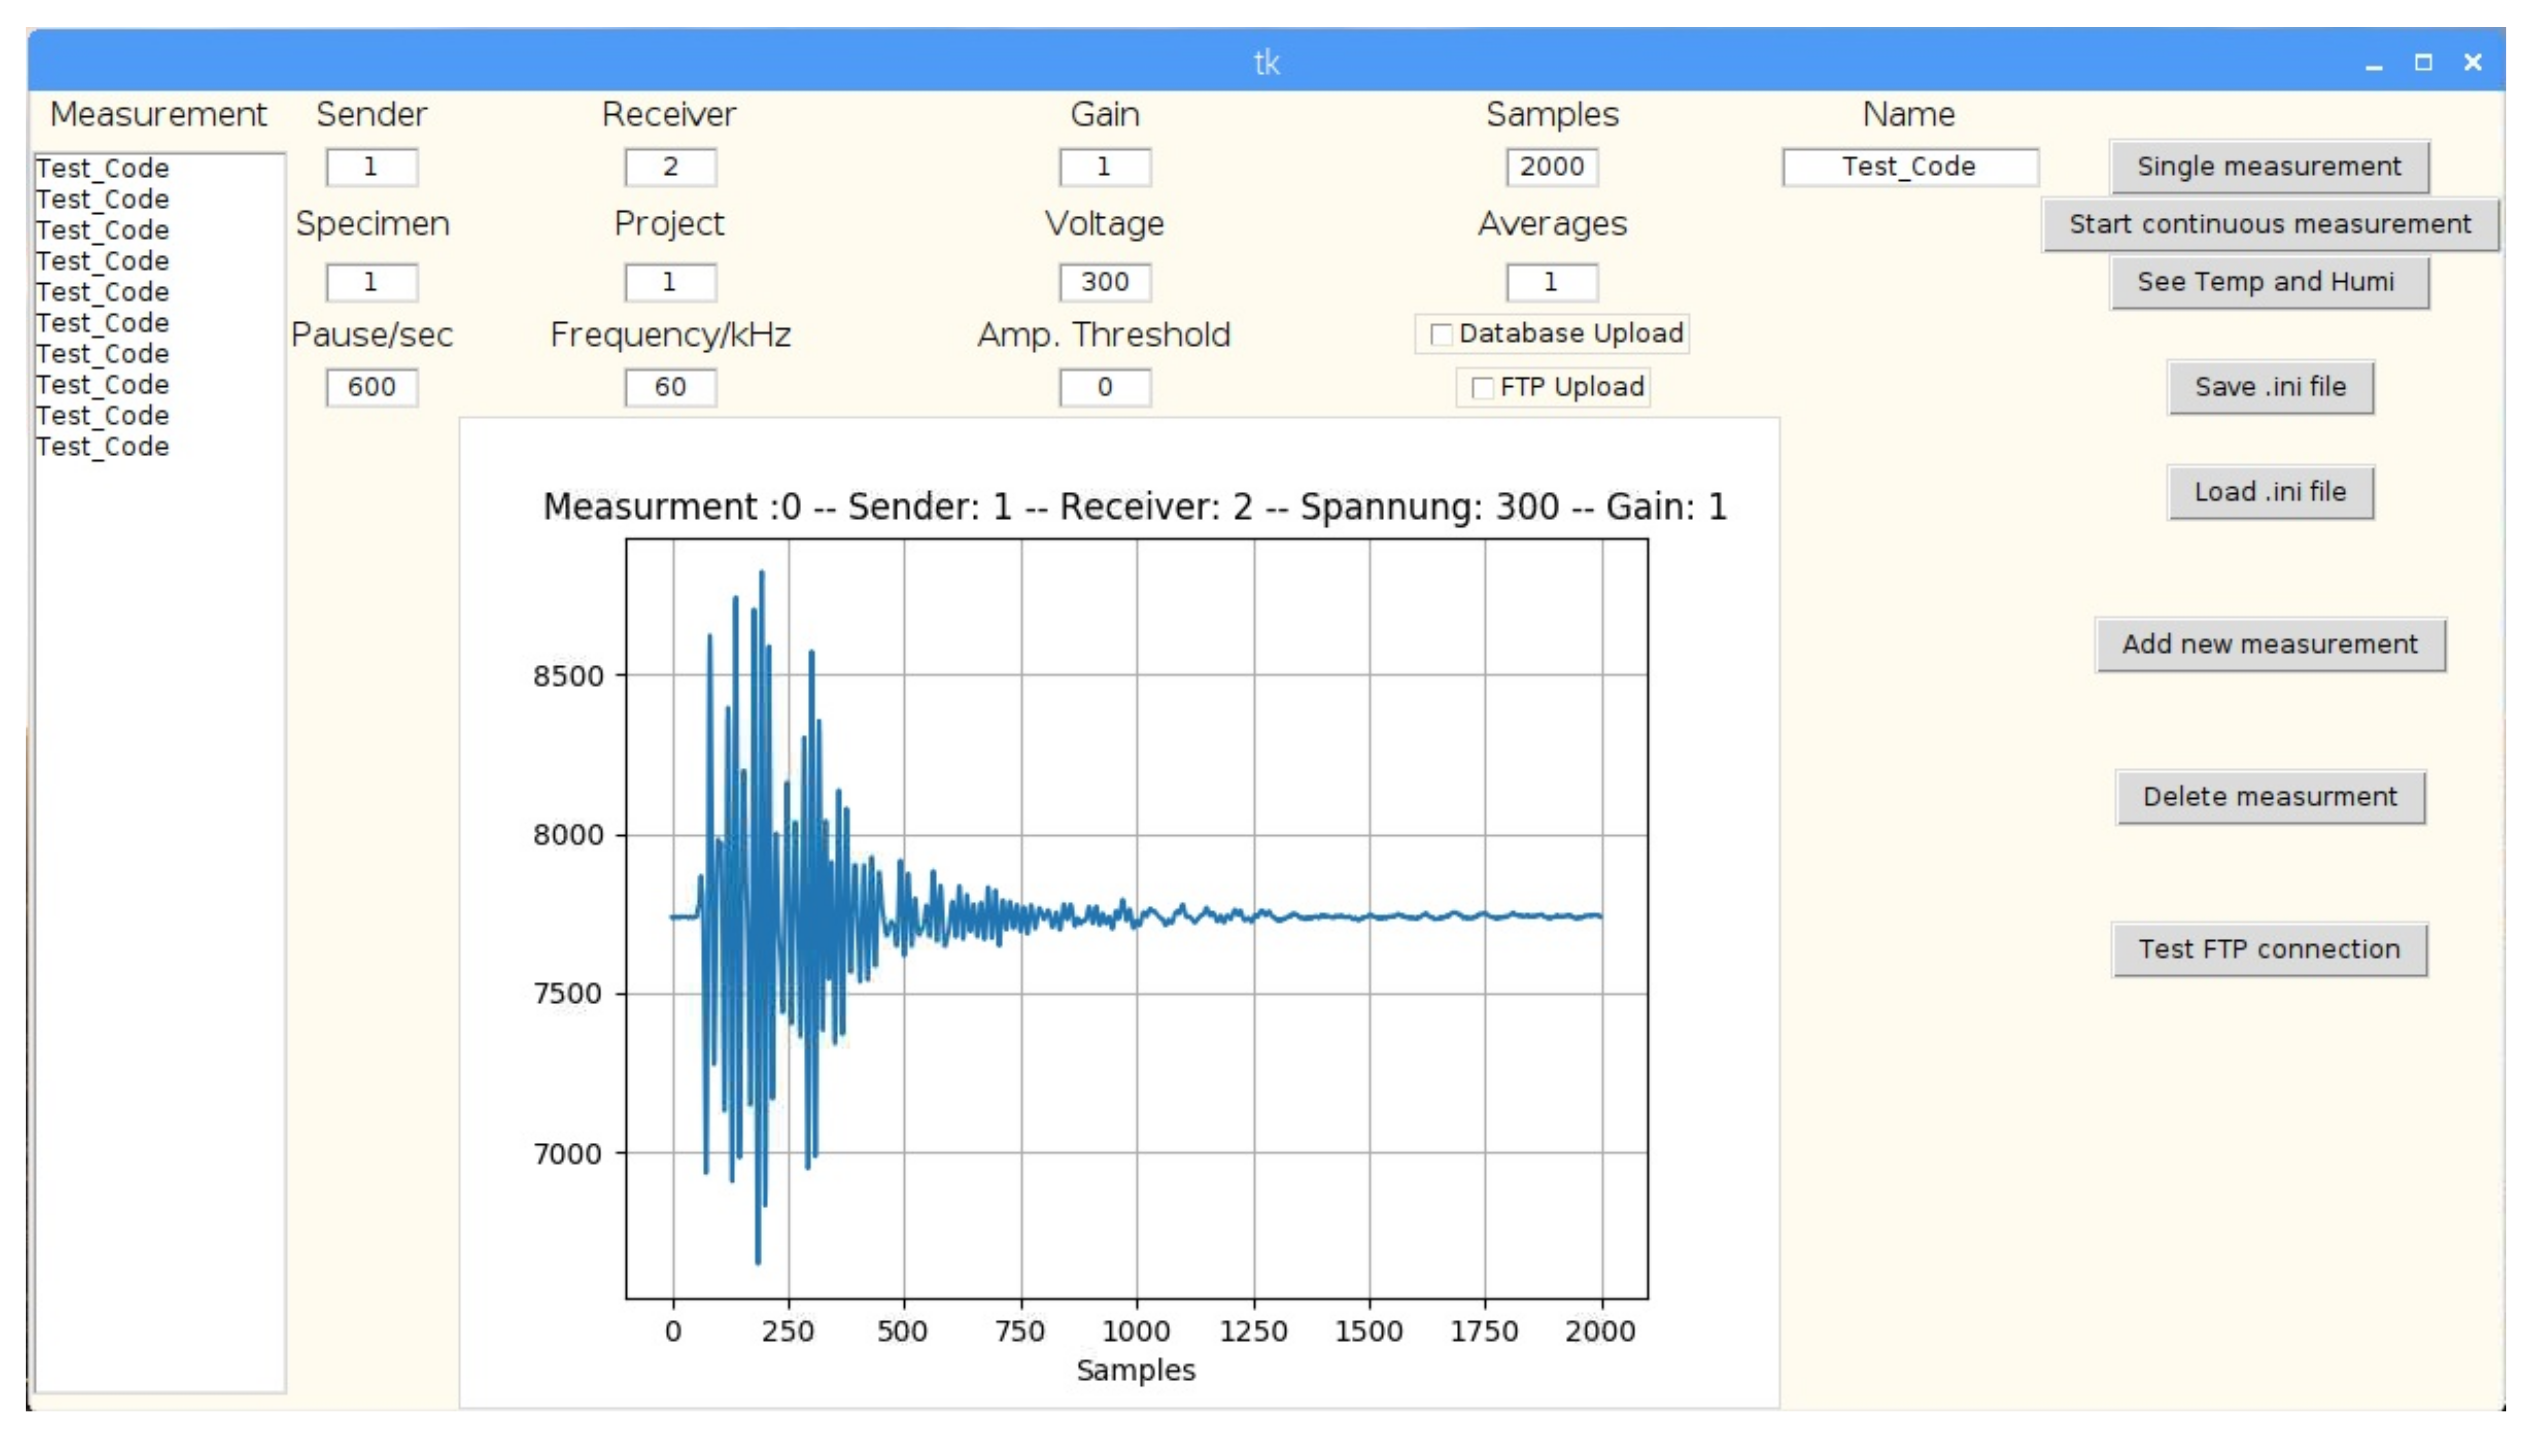Toggle the FTP Upload checkbox
Screen dimensions: 2536x1448
1482,388
